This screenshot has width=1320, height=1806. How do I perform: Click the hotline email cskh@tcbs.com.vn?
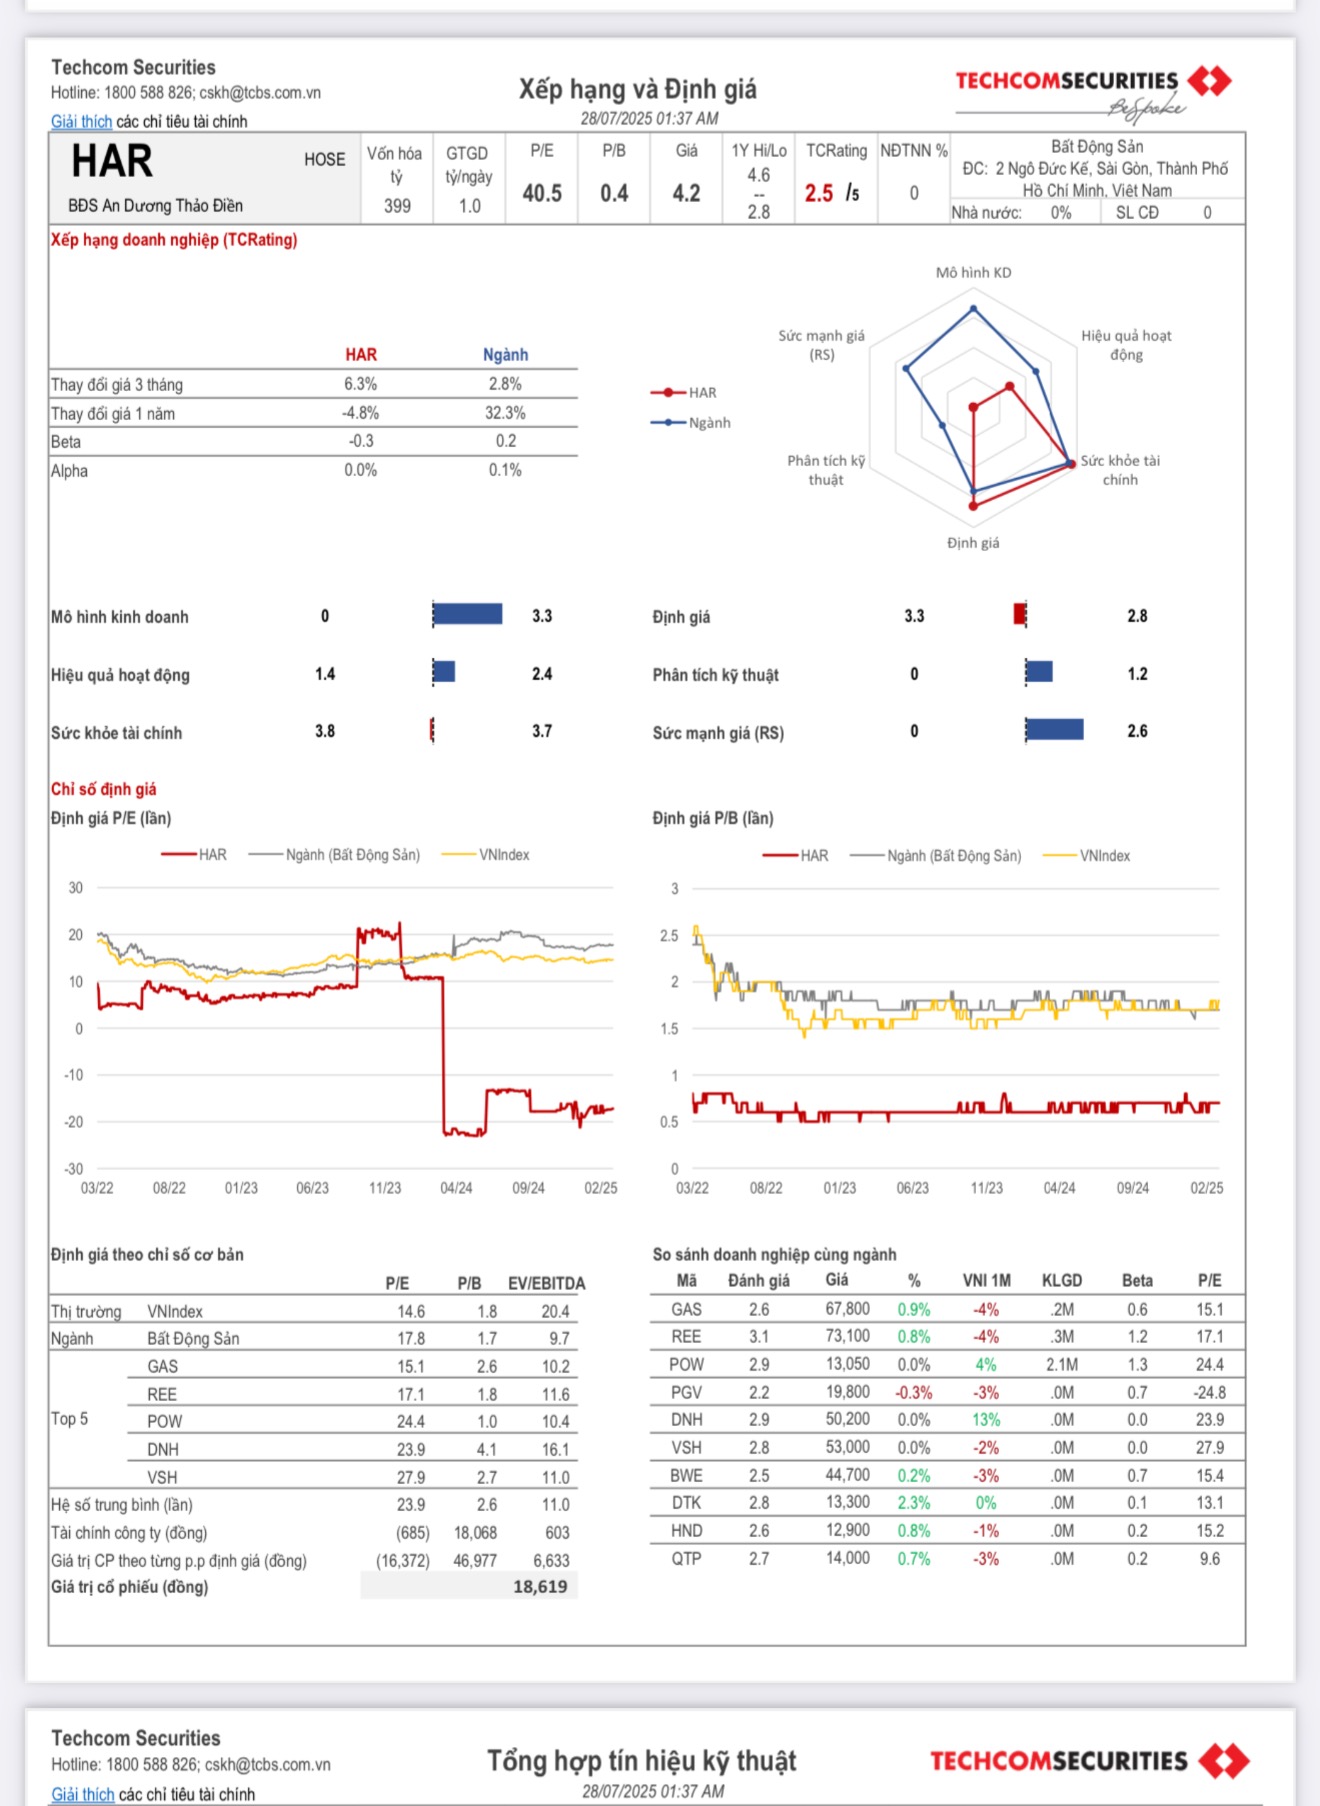pos(260,93)
